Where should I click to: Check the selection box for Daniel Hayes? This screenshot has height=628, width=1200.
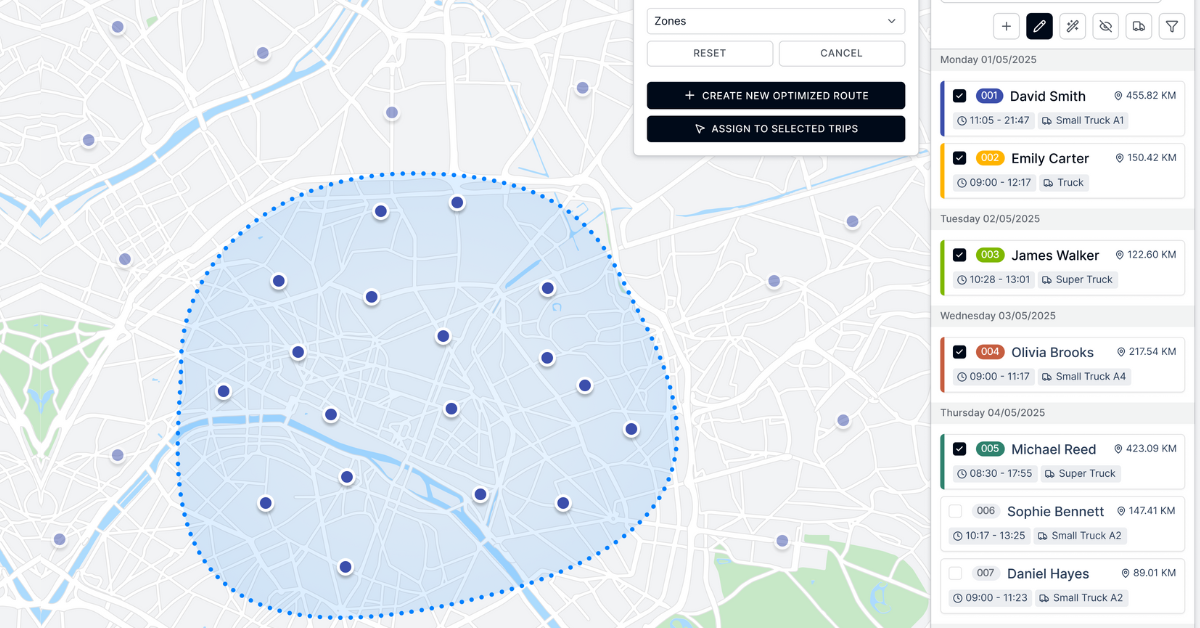(955, 573)
